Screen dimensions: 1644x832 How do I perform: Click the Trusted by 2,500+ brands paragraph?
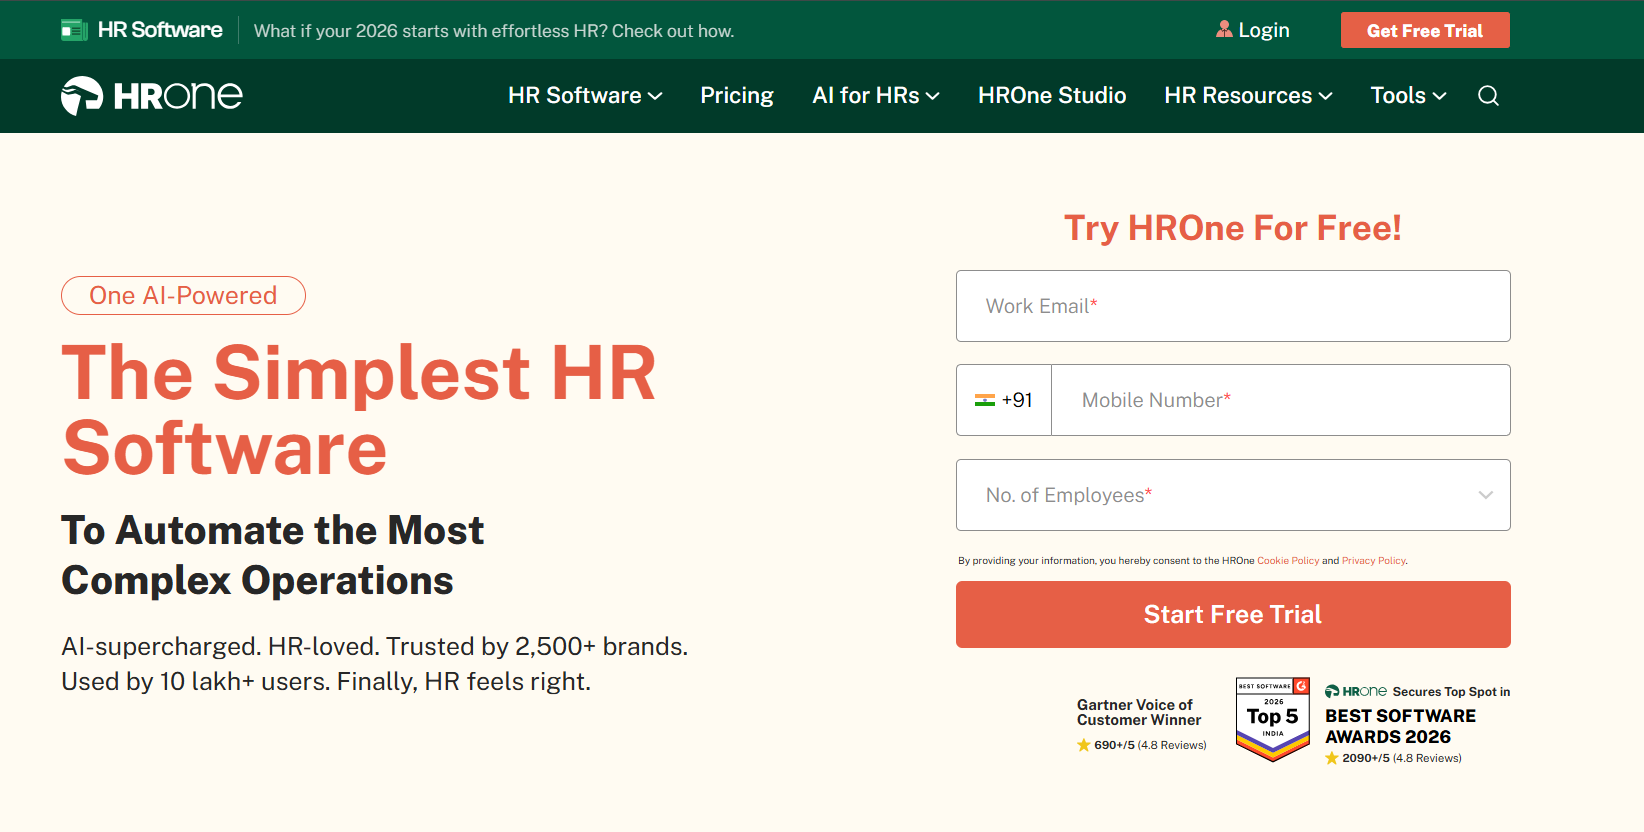pyautogui.click(x=375, y=664)
